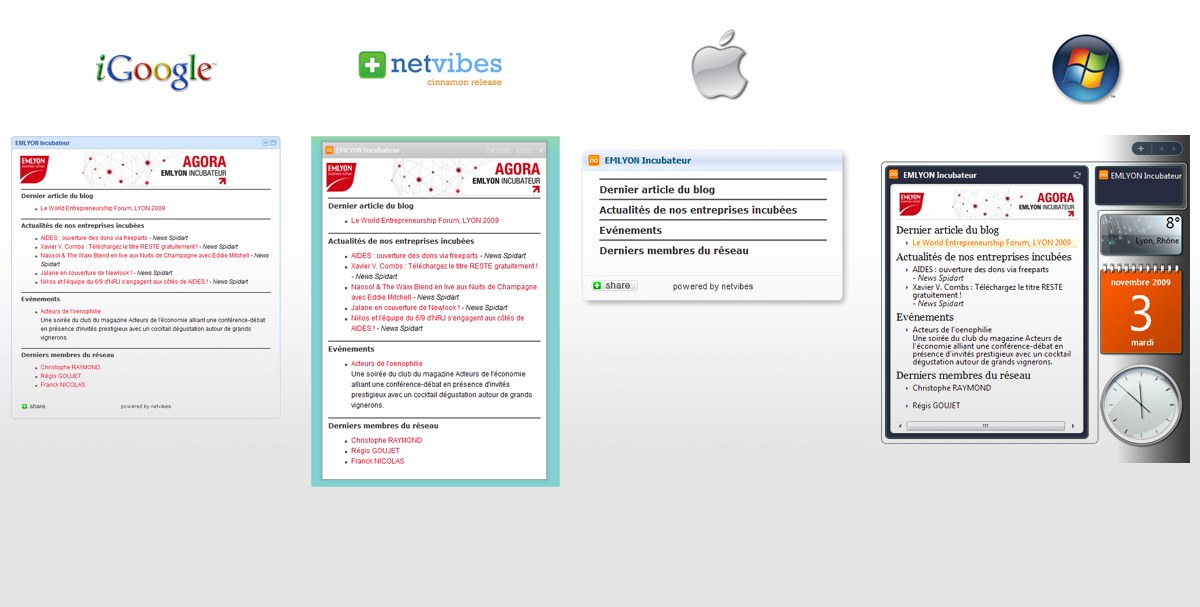Viewport: 1200px width, 607px height.
Task: Close the netvibes EMLYON Incubateur widget
Action: pos(541,150)
